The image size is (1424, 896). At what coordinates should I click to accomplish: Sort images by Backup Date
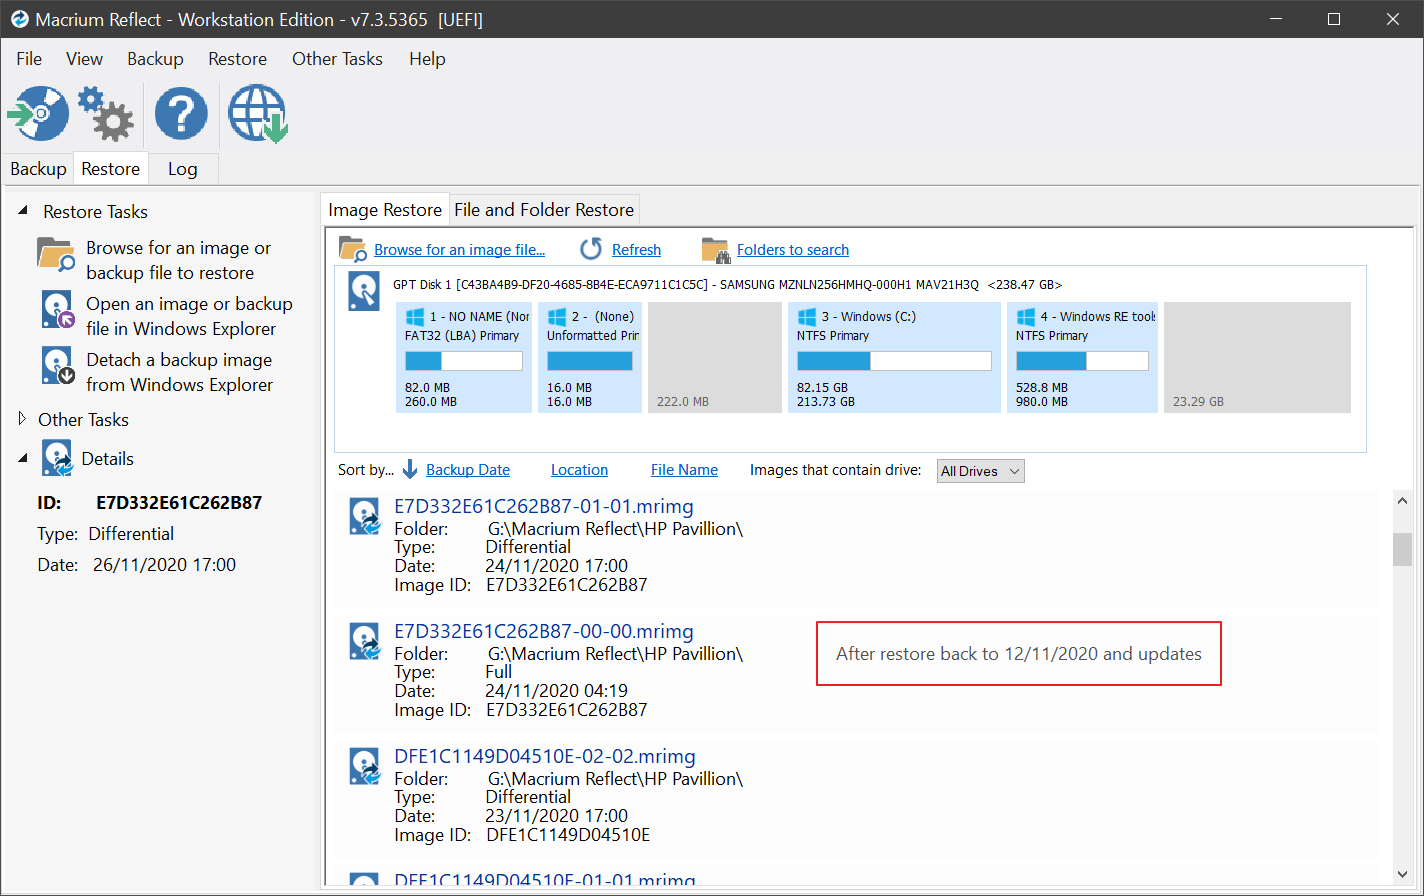coord(468,470)
